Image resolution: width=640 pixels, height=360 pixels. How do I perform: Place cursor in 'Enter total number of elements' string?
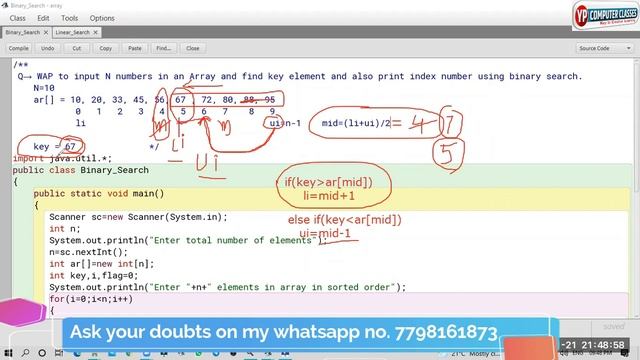click(233, 240)
